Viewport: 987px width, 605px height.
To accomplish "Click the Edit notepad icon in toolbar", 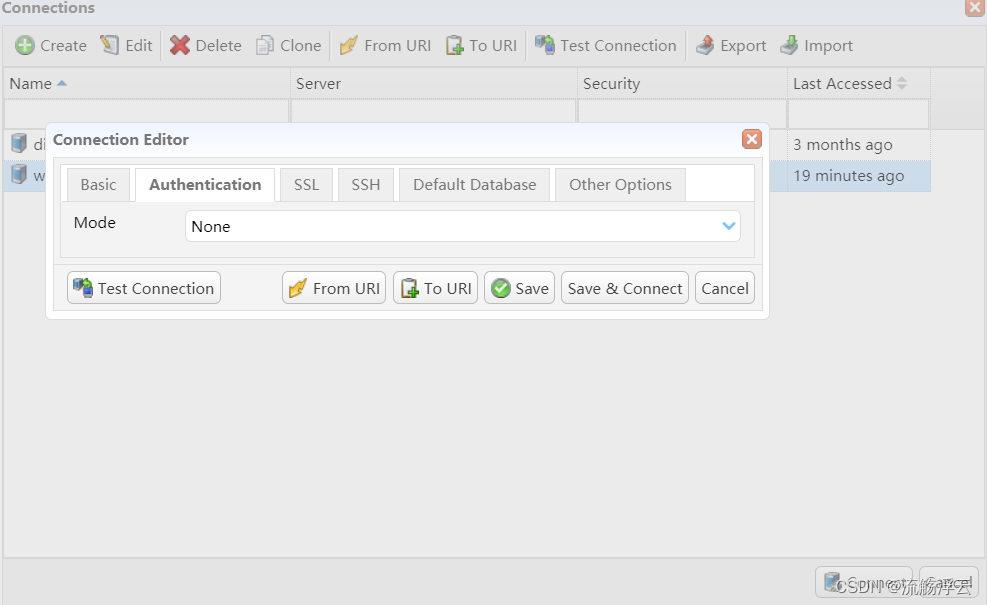I will 110,45.
